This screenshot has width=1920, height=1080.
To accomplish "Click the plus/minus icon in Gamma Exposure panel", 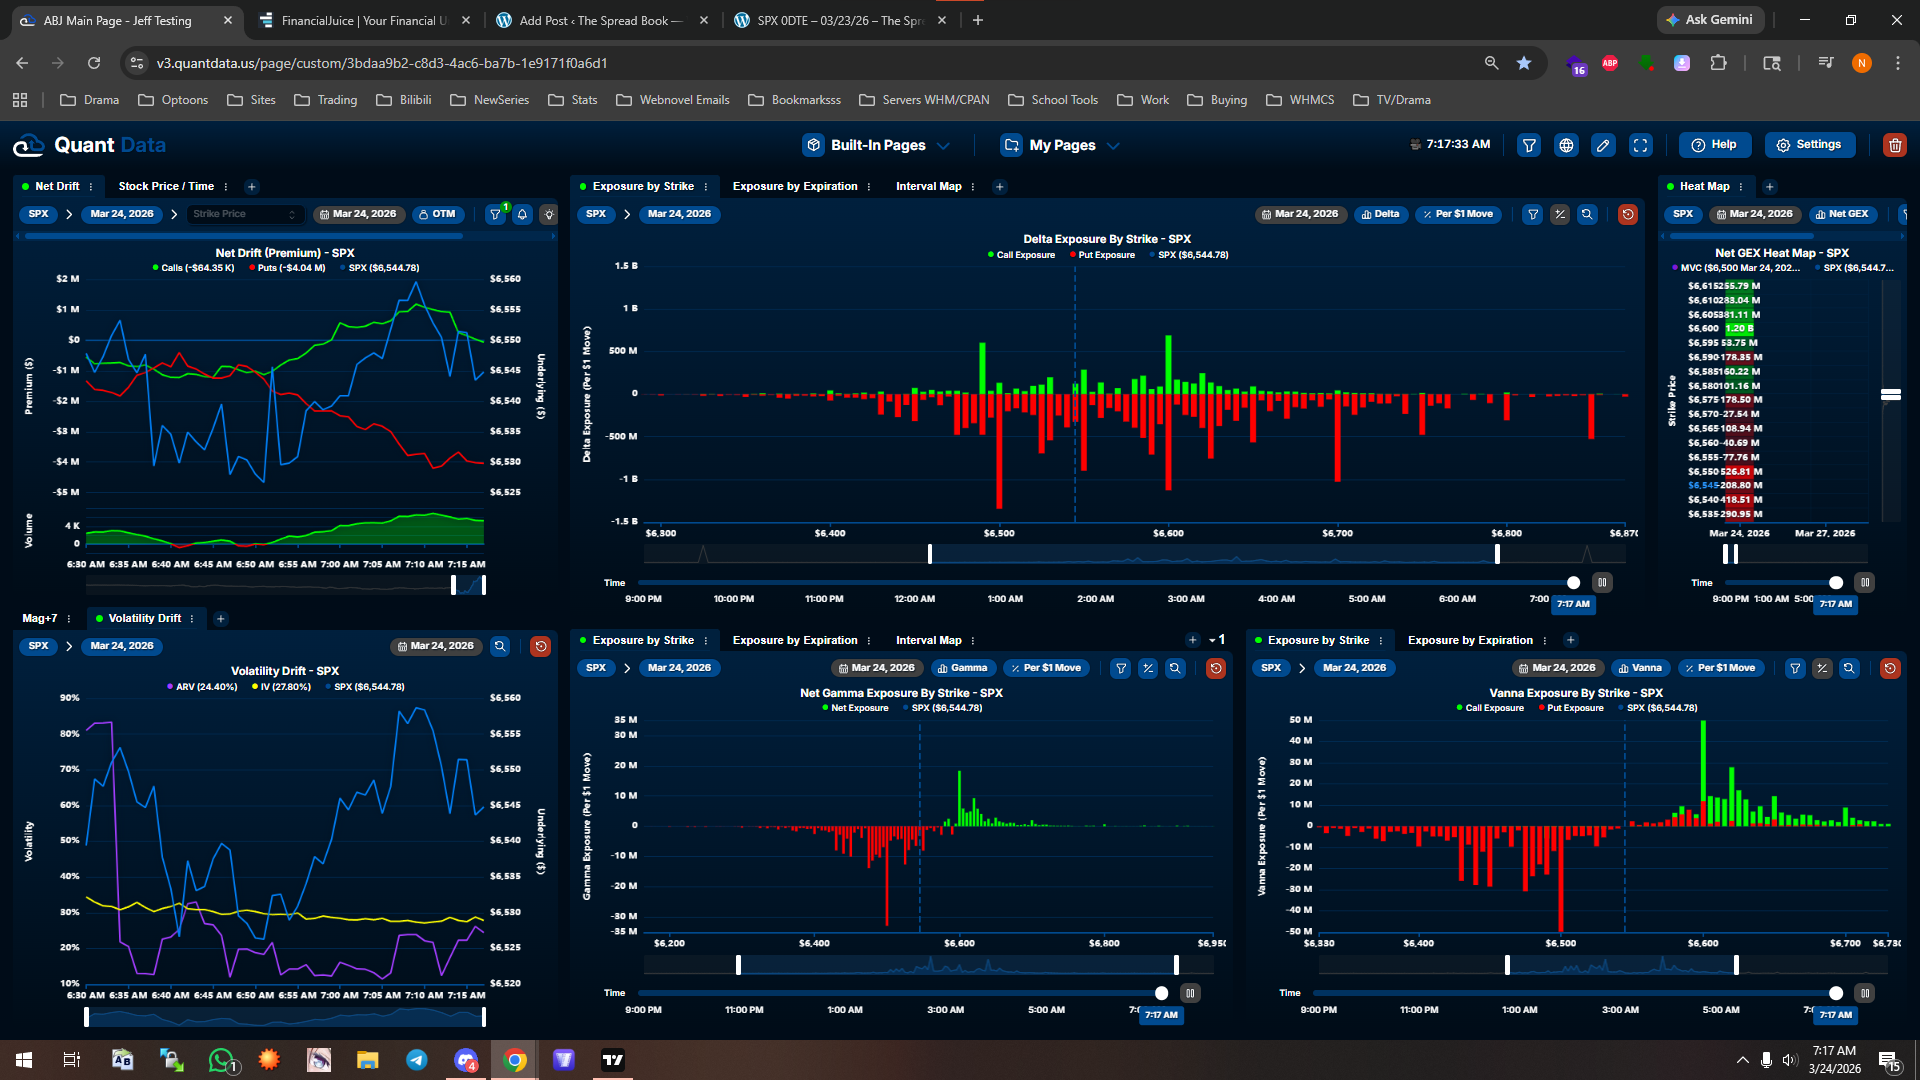I will (1148, 668).
